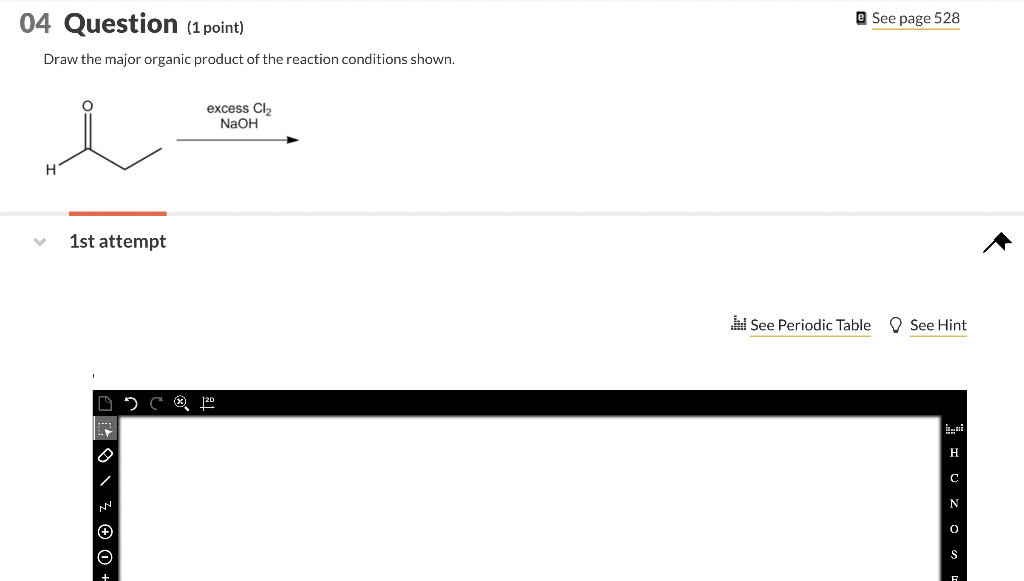Click the new/clear canvas icon

tap(105, 402)
